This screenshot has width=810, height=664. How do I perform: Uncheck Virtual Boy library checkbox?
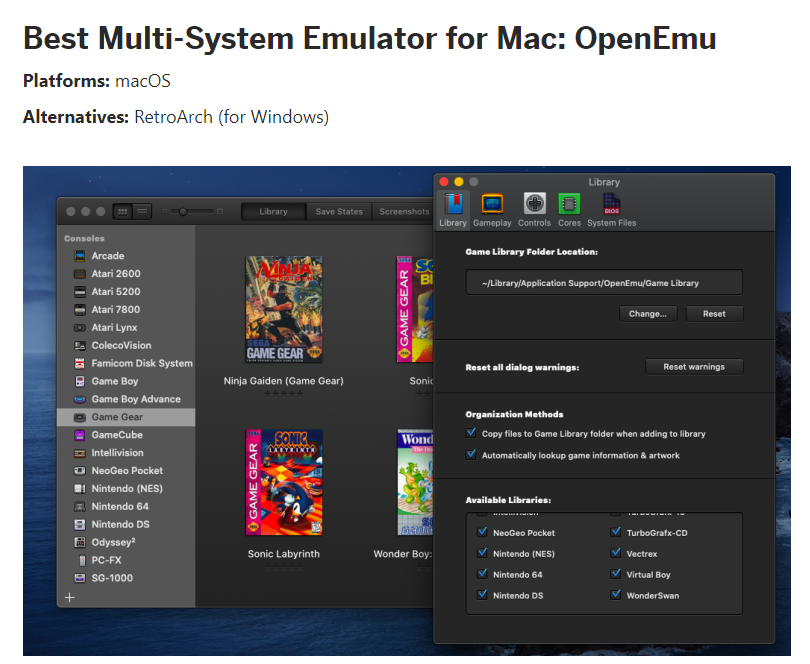(x=616, y=574)
